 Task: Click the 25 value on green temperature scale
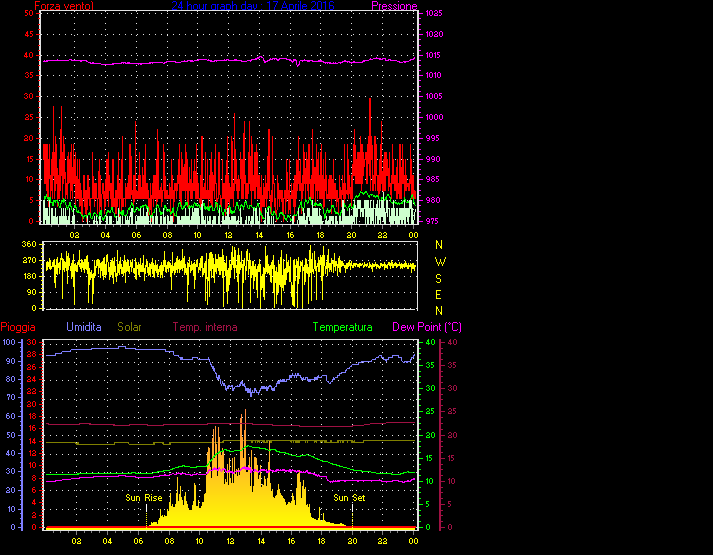pos(430,411)
